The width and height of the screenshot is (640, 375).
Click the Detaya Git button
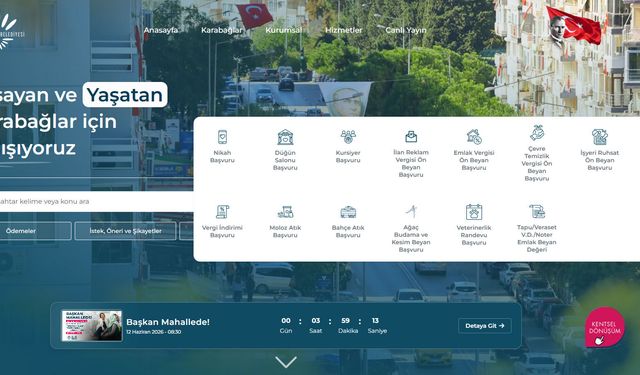pos(484,326)
